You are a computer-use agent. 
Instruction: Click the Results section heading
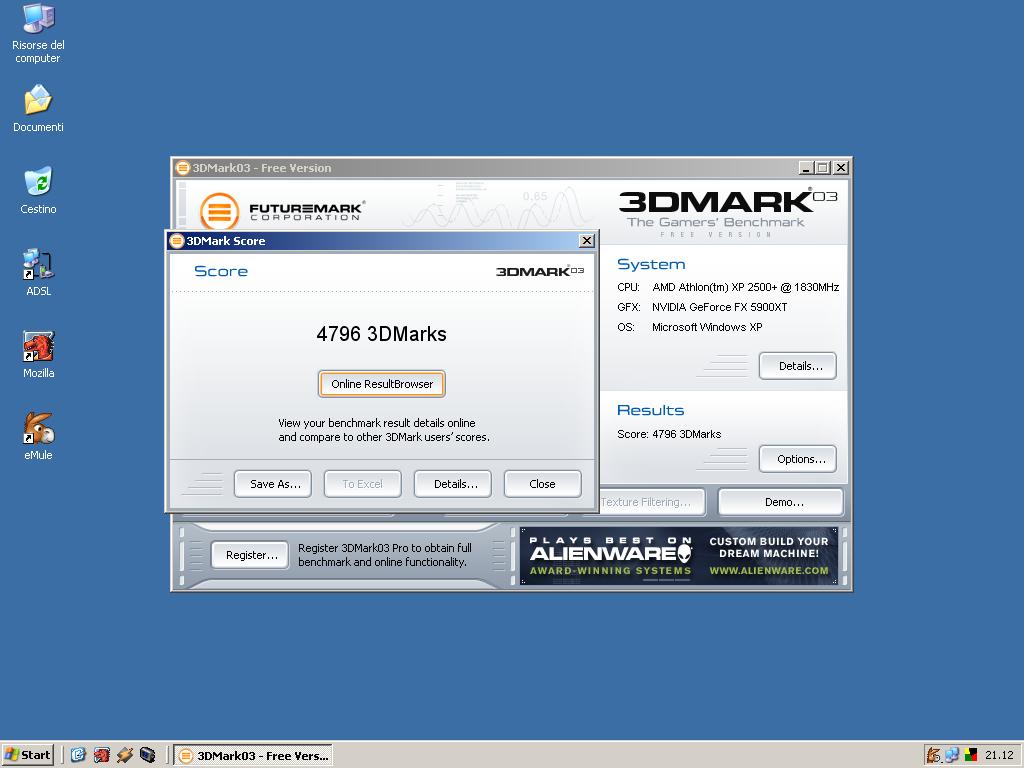(x=650, y=410)
